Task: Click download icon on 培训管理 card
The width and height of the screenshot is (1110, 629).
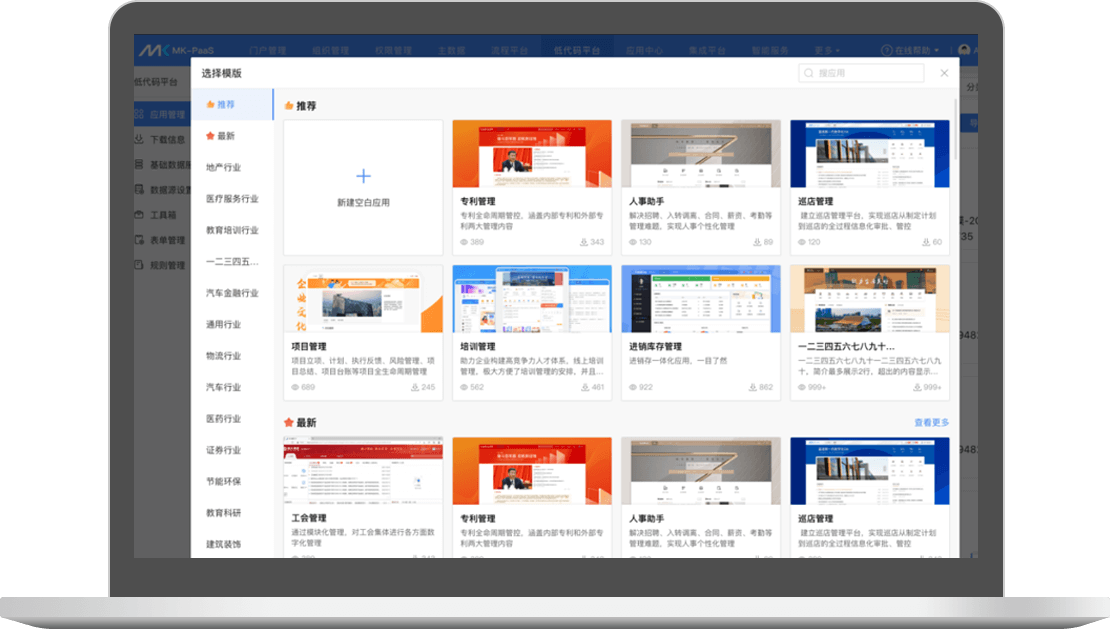Action: pos(584,387)
